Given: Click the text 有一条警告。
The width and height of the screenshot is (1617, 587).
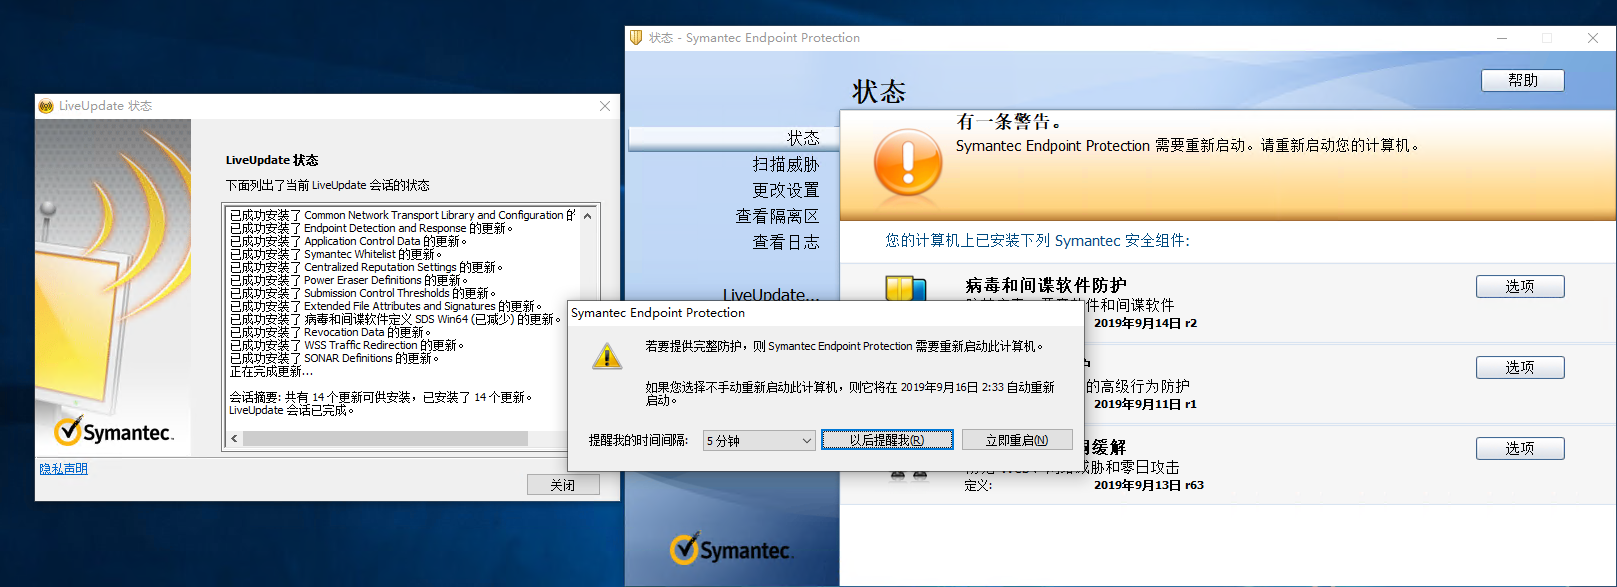Looking at the screenshot, I should click(x=1008, y=122).
